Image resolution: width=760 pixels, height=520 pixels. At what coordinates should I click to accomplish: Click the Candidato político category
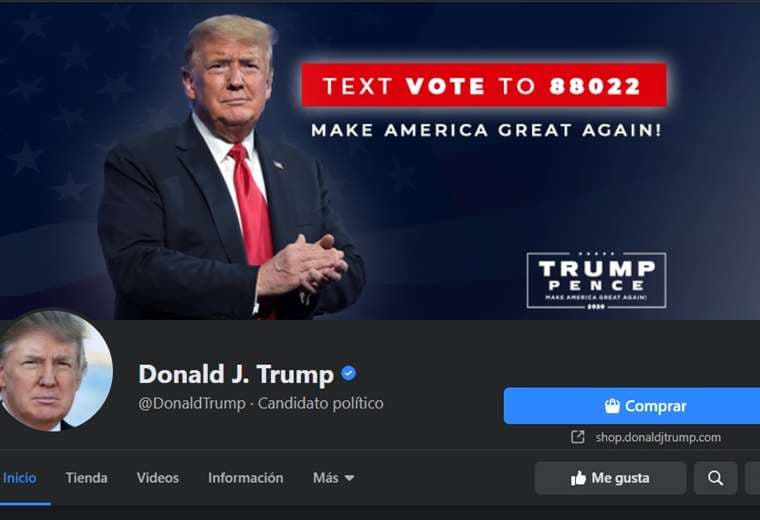320,403
